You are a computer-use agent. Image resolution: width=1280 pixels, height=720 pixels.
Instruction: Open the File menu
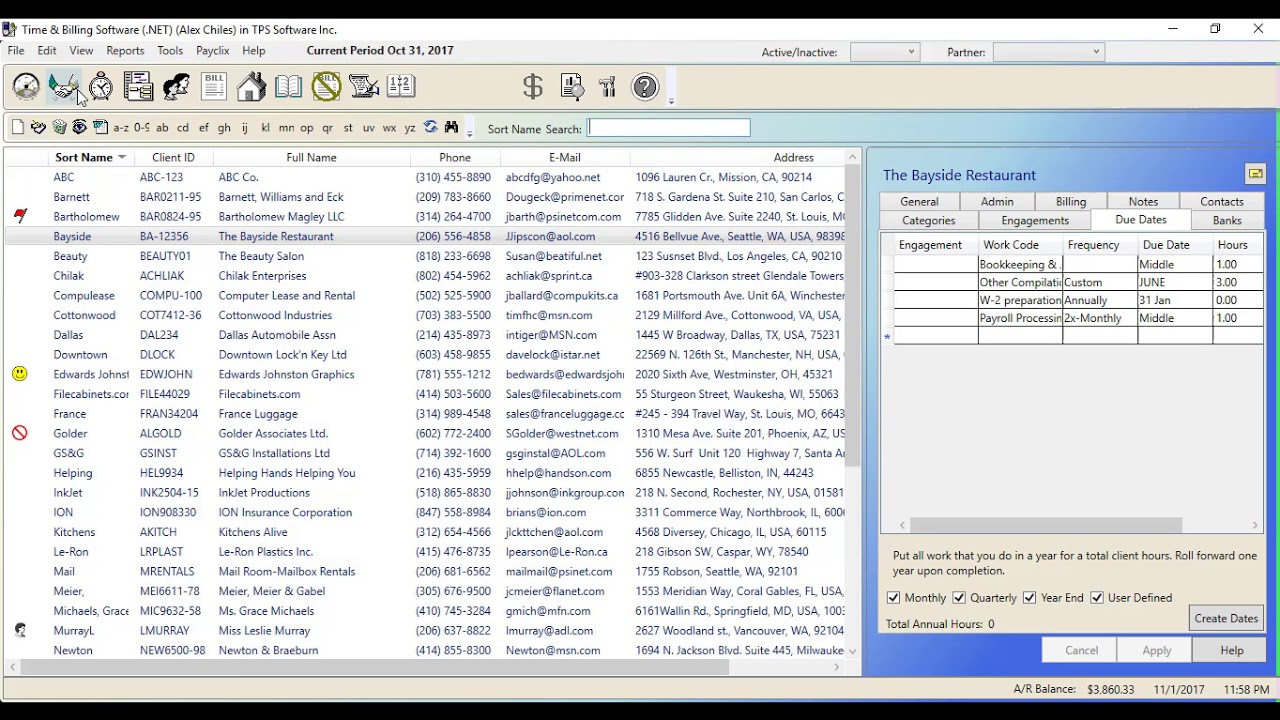click(16, 51)
